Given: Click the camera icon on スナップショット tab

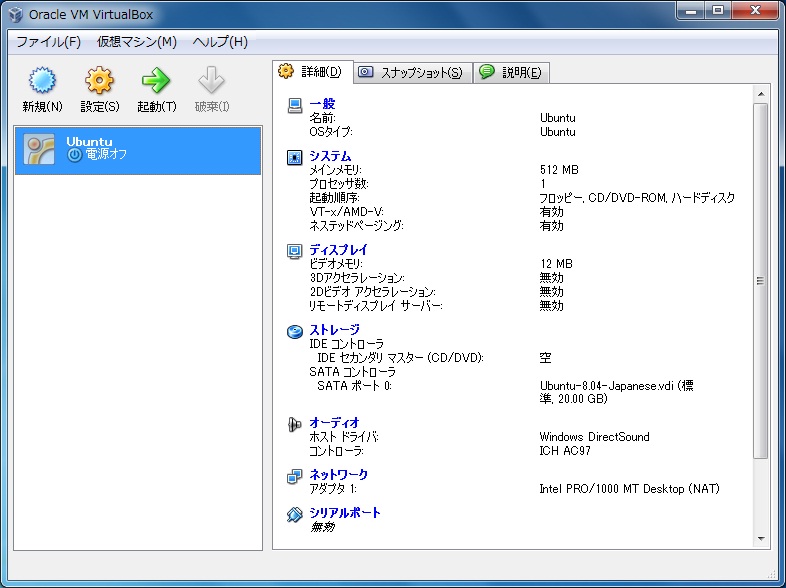Looking at the screenshot, I should click(366, 72).
